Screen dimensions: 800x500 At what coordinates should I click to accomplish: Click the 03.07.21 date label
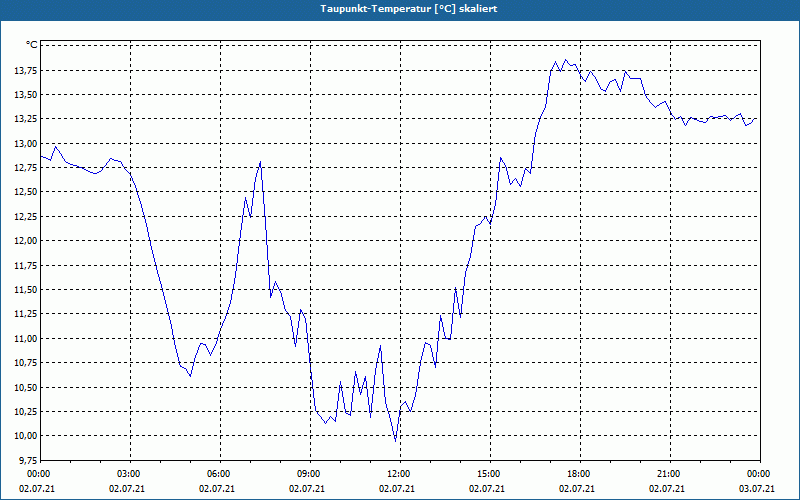coord(757,489)
